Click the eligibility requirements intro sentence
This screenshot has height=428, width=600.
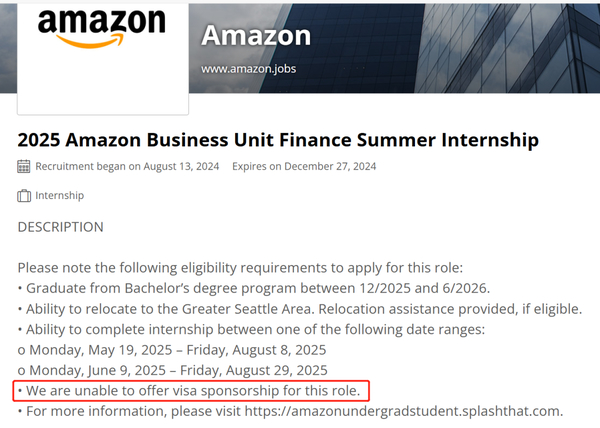[x=240, y=268]
